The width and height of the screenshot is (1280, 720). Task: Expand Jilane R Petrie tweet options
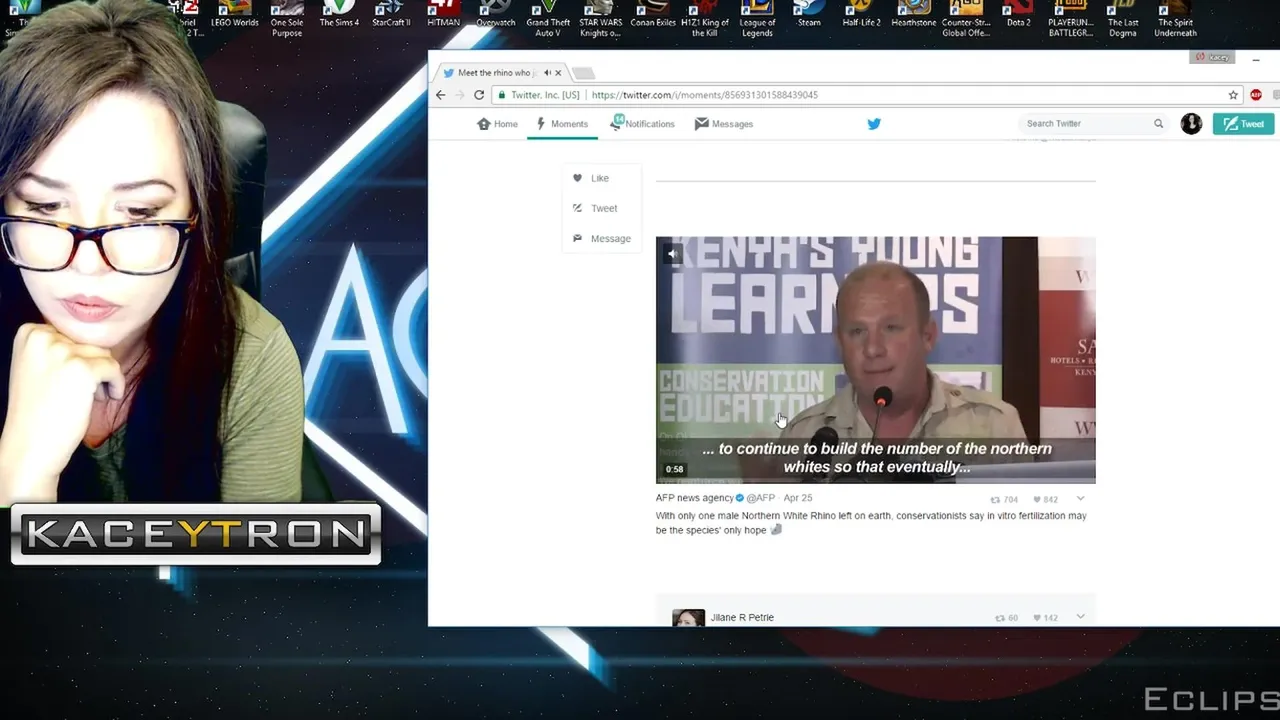(1080, 617)
